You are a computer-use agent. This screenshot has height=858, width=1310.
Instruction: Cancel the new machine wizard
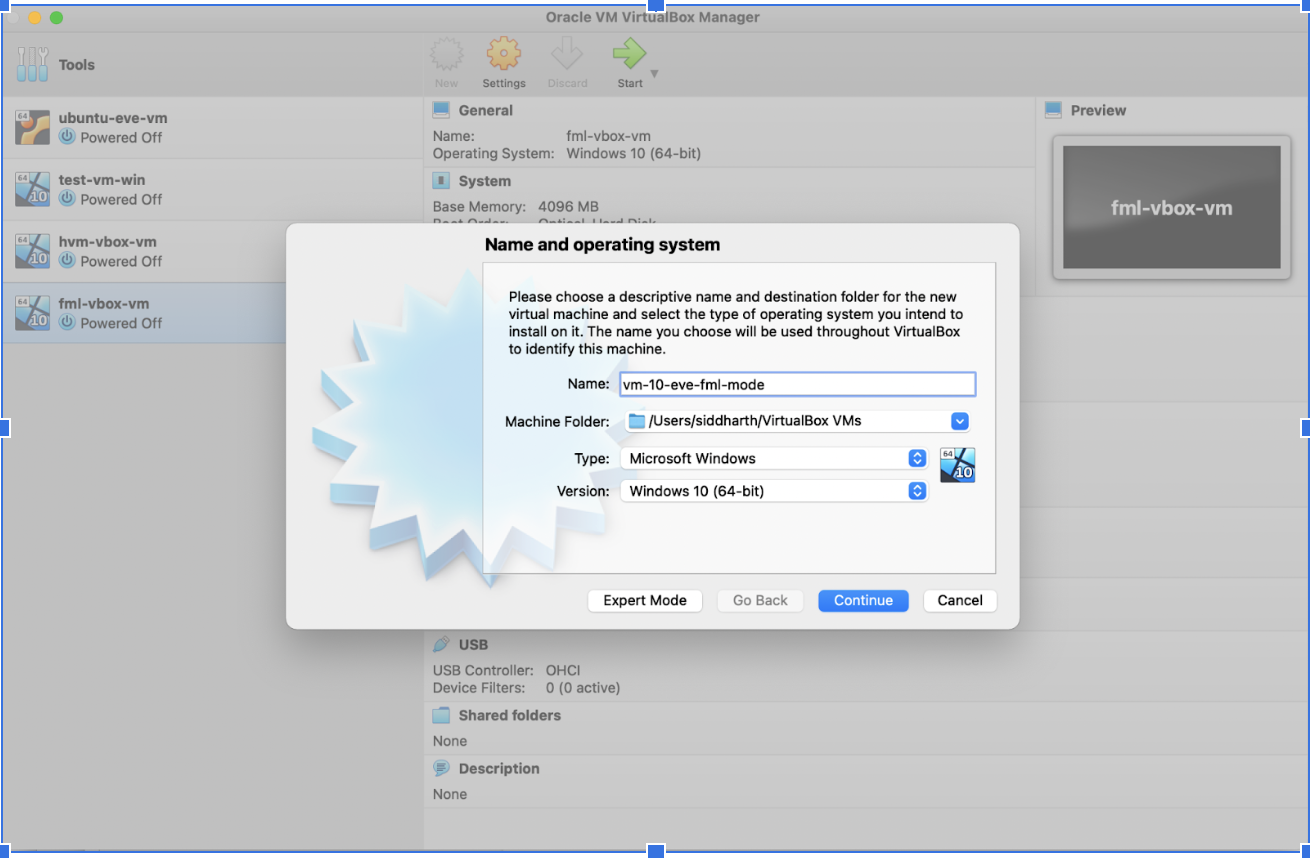(959, 600)
